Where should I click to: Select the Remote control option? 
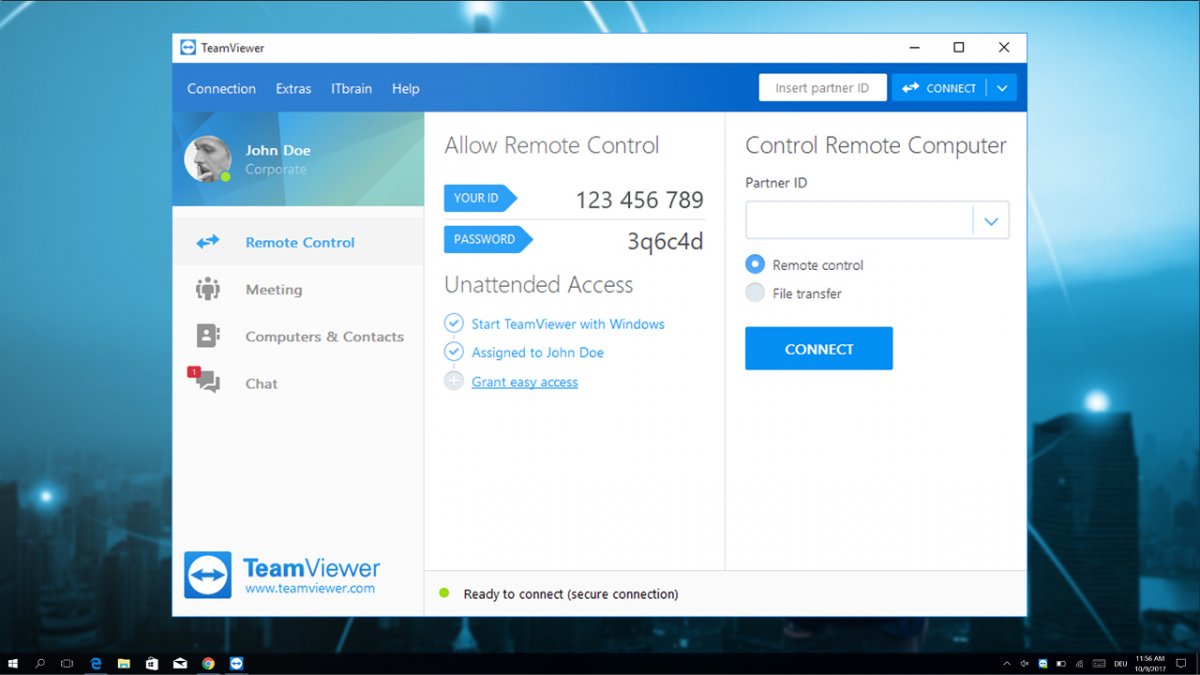(755, 264)
